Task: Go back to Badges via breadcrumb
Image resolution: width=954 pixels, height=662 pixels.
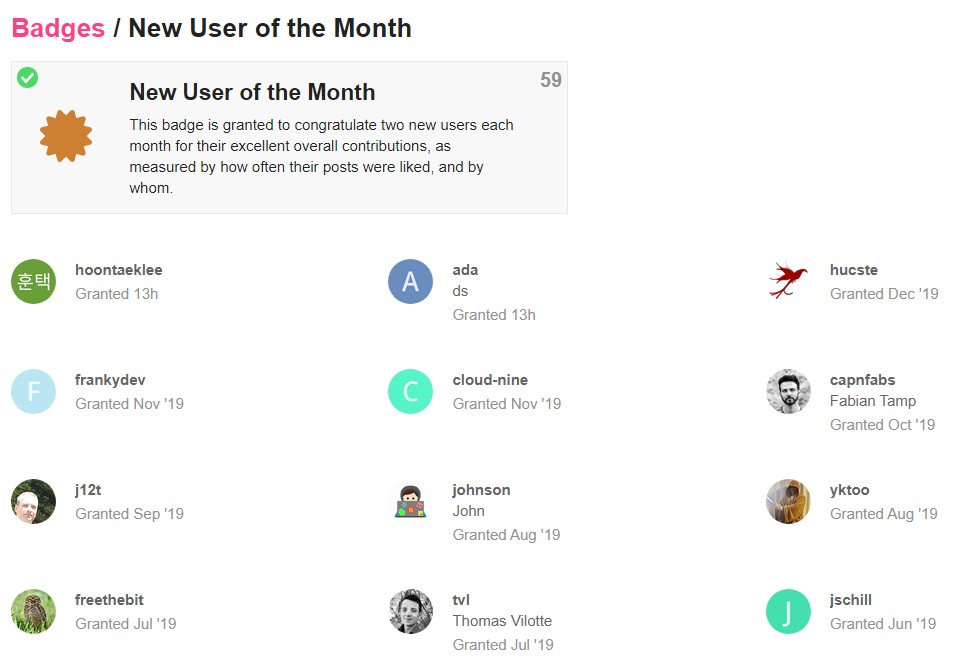Action: pyautogui.click(x=58, y=28)
